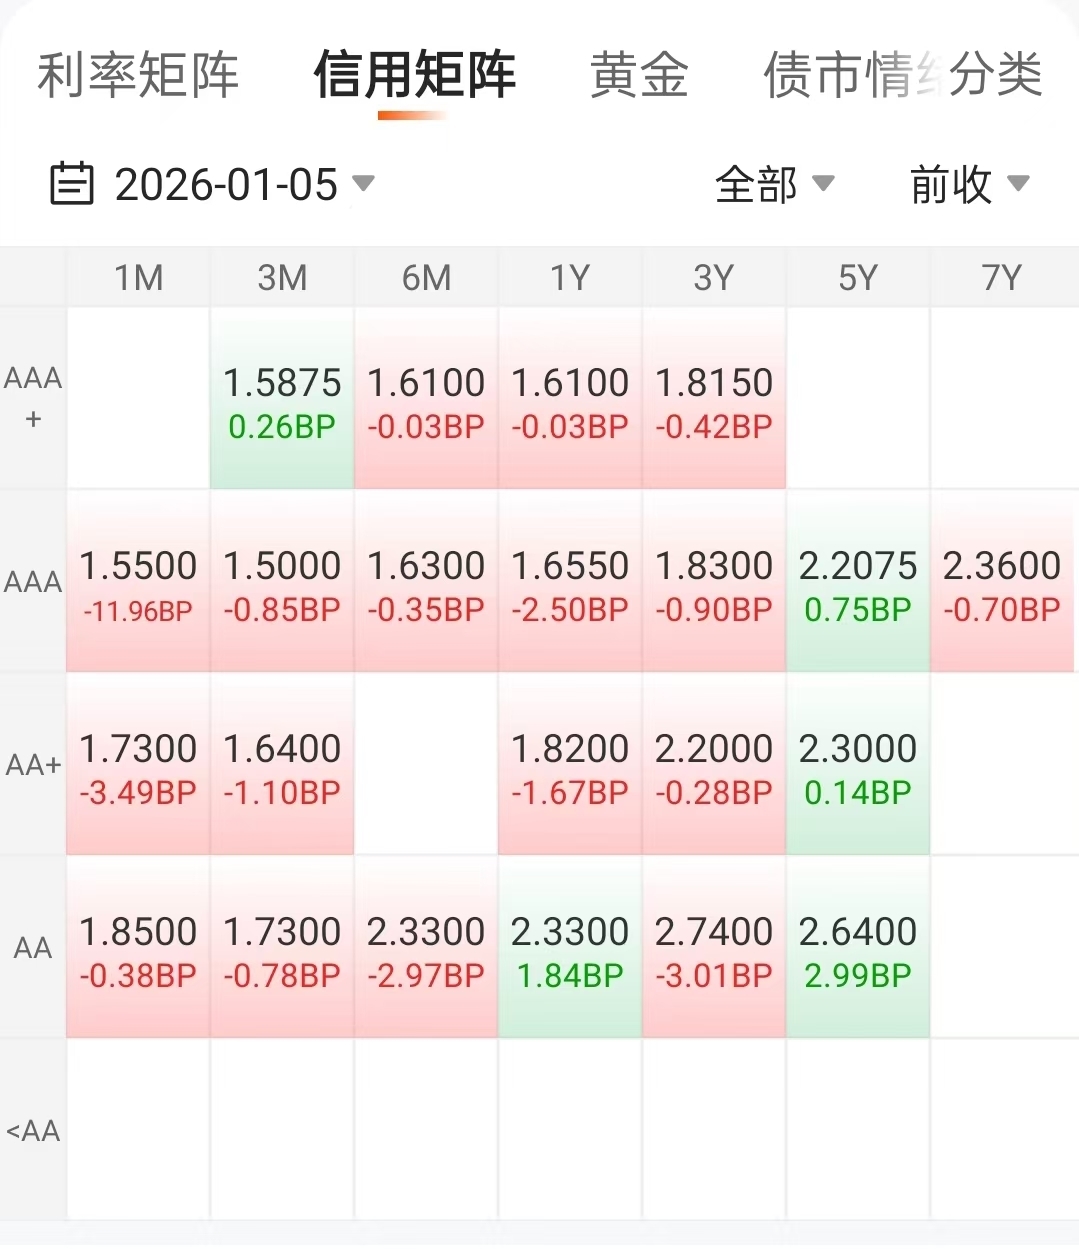Click the <AA row label
Viewport: 1079px width, 1249px height.
(33, 1131)
